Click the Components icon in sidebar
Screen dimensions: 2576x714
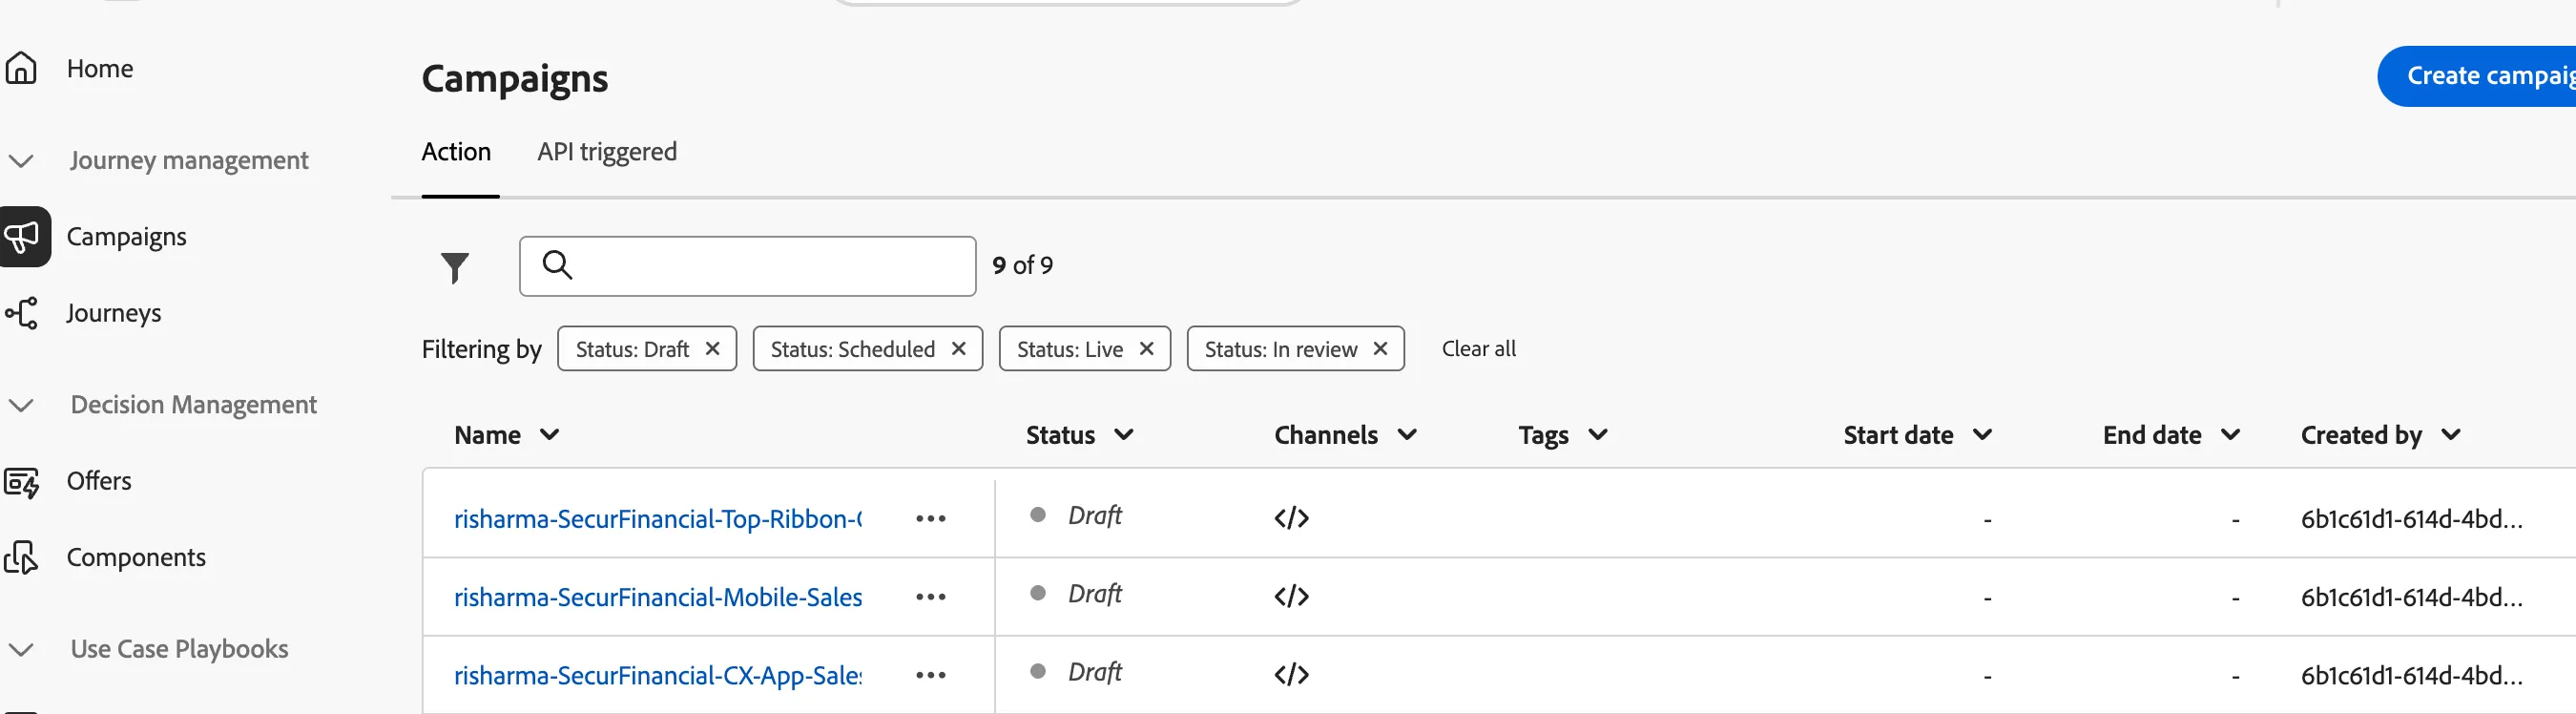click(21, 558)
